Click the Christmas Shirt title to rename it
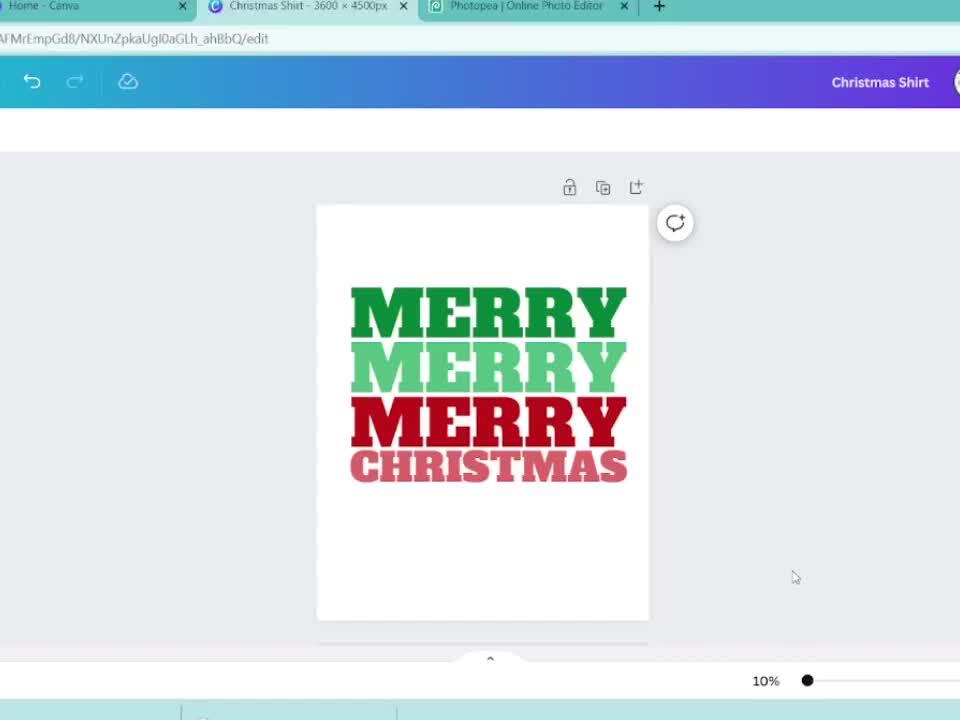This screenshot has width=960, height=720. click(x=880, y=82)
